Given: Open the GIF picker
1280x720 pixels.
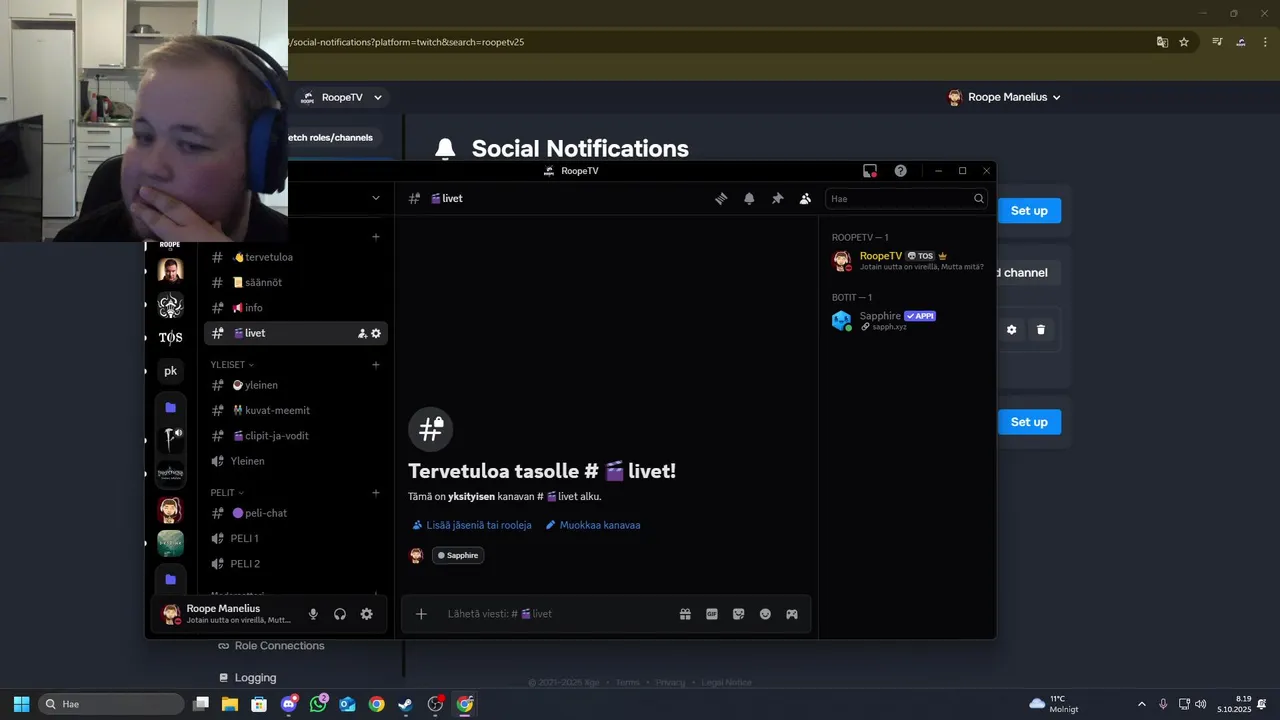Looking at the screenshot, I should (x=712, y=614).
